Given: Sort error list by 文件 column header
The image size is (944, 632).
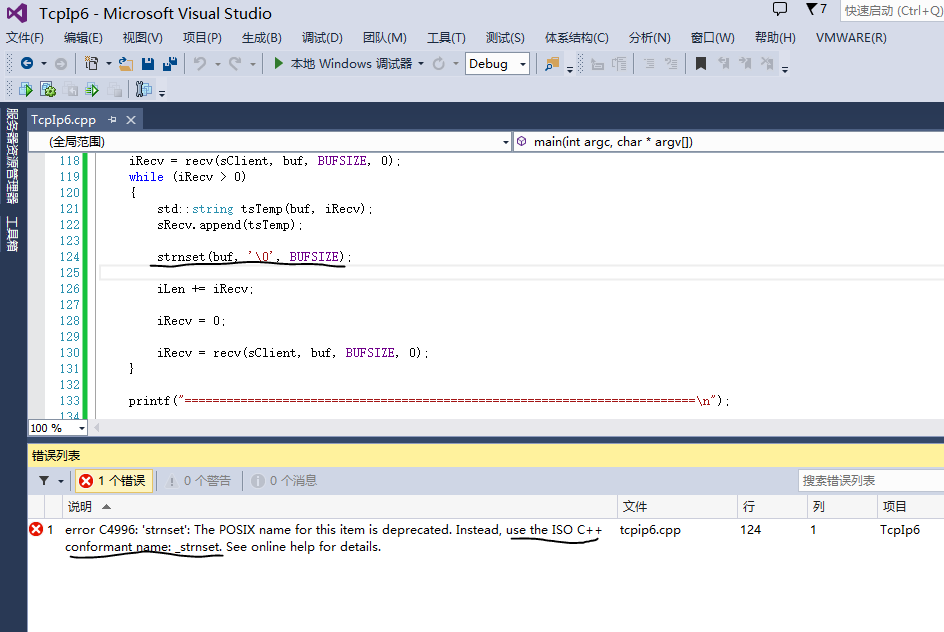Looking at the screenshot, I should (677, 507).
